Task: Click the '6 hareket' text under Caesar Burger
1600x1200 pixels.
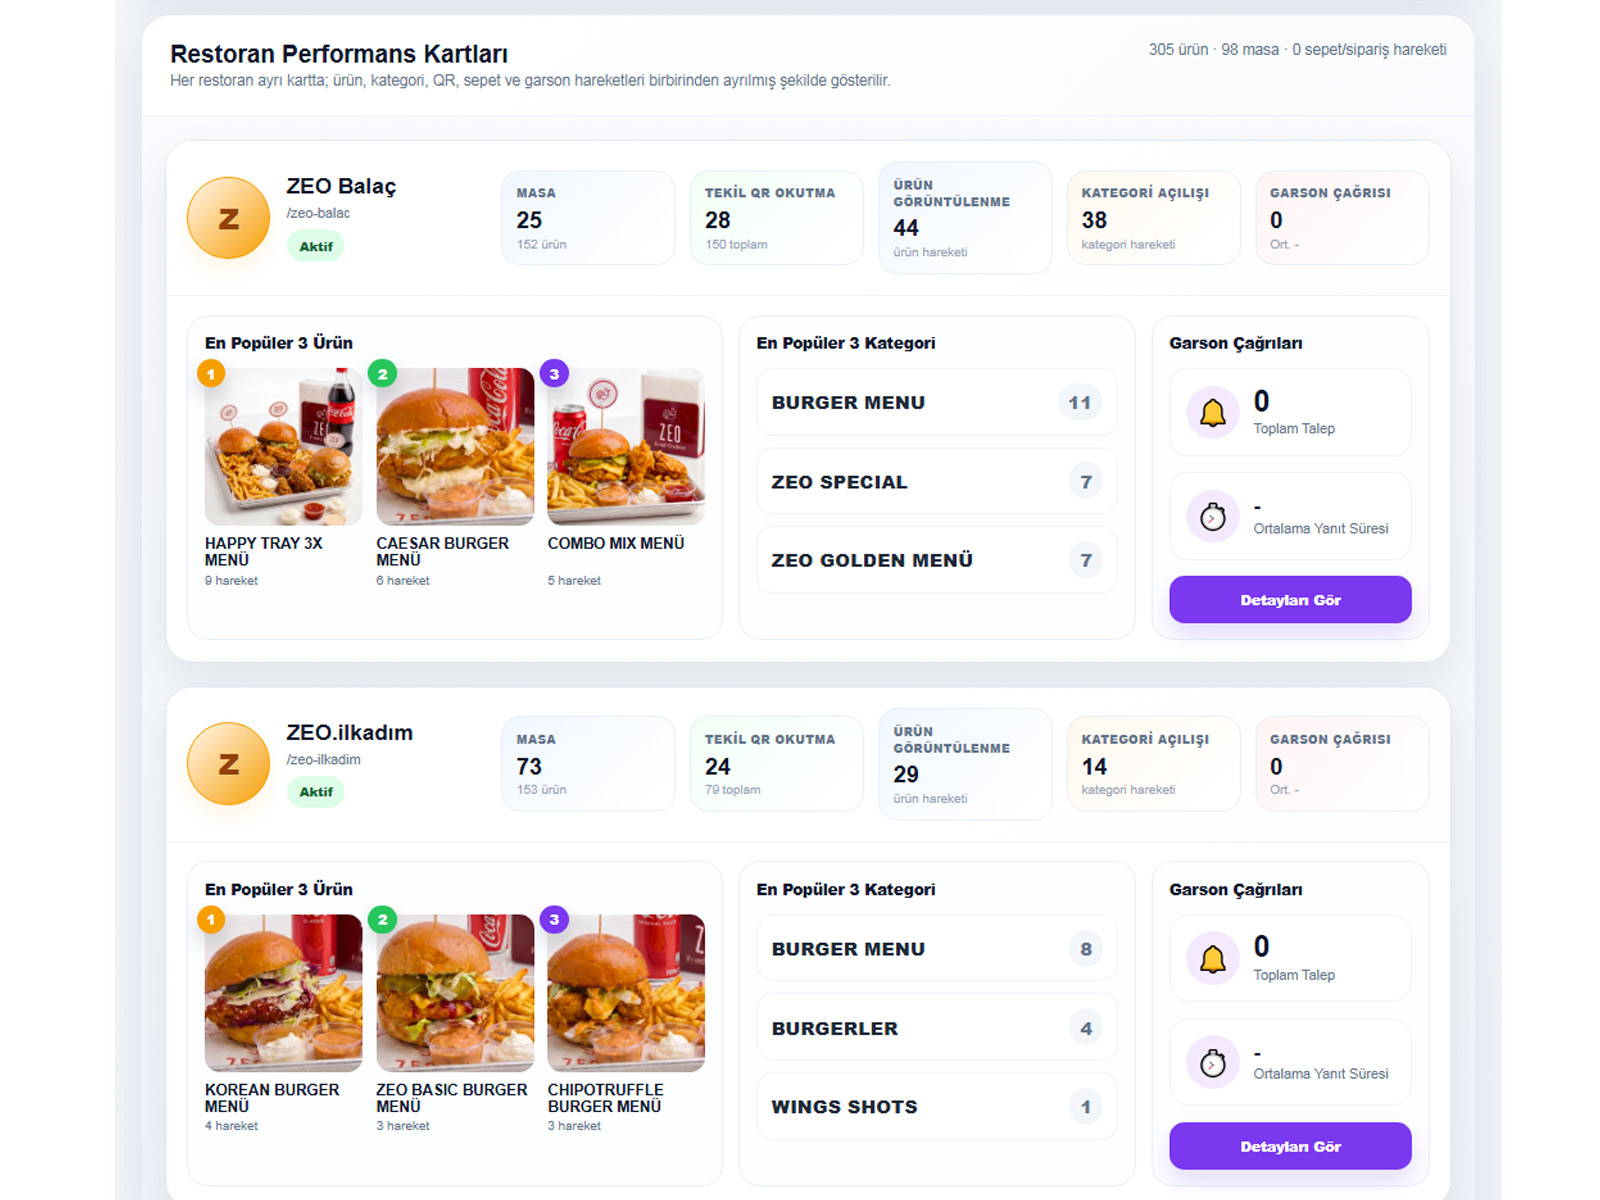Action: point(403,580)
